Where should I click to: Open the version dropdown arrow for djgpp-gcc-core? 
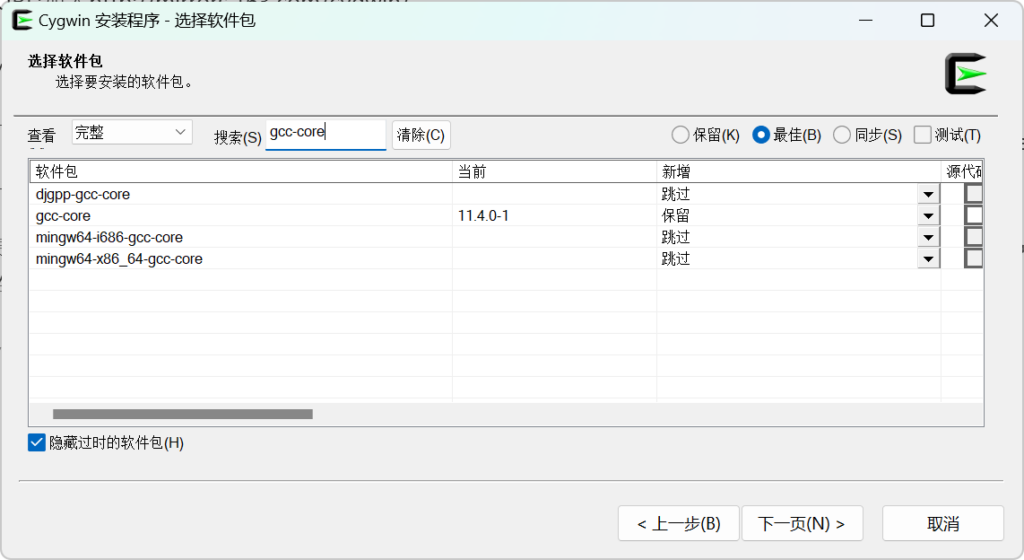click(928, 194)
